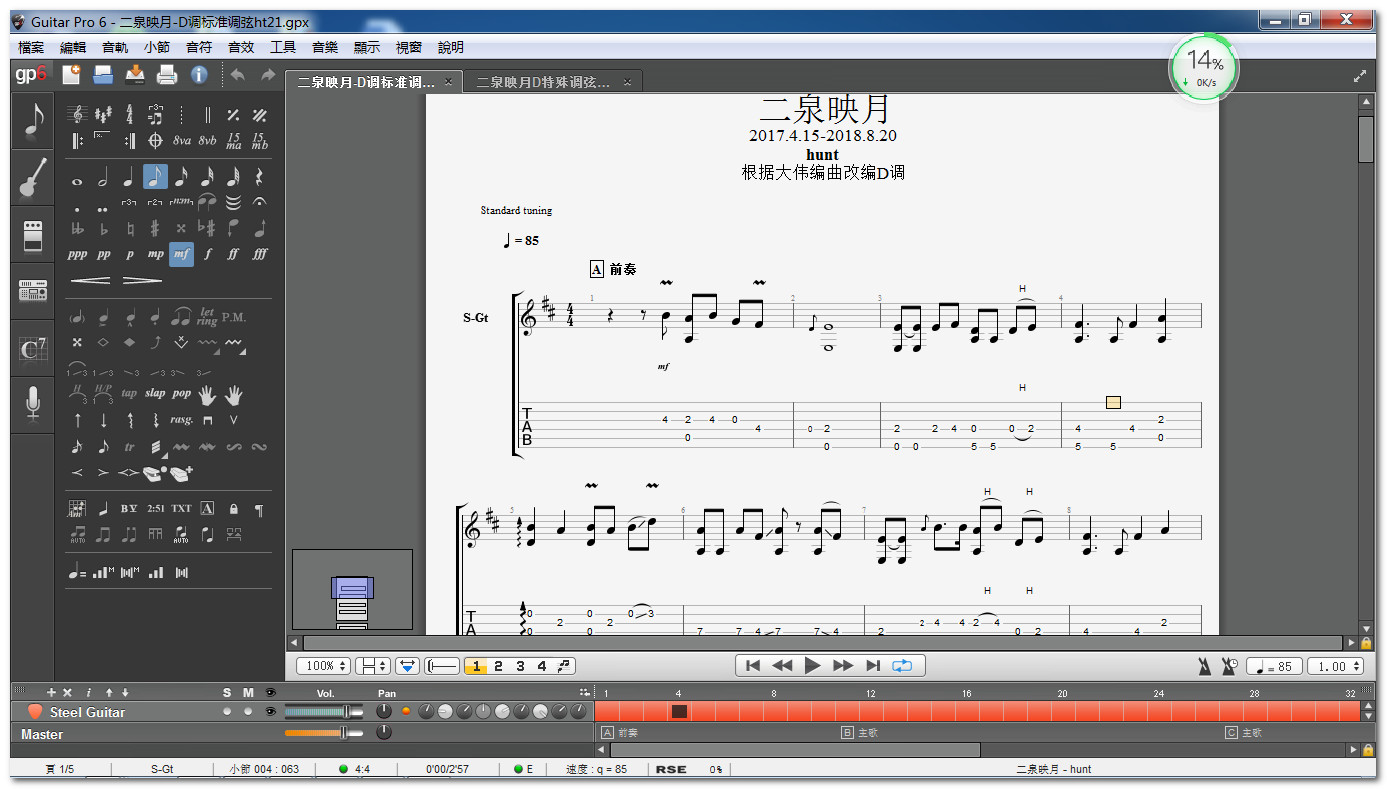Screen dimensions: 1387x789
Task: Adjust the Master volume slider
Action: point(325,733)
